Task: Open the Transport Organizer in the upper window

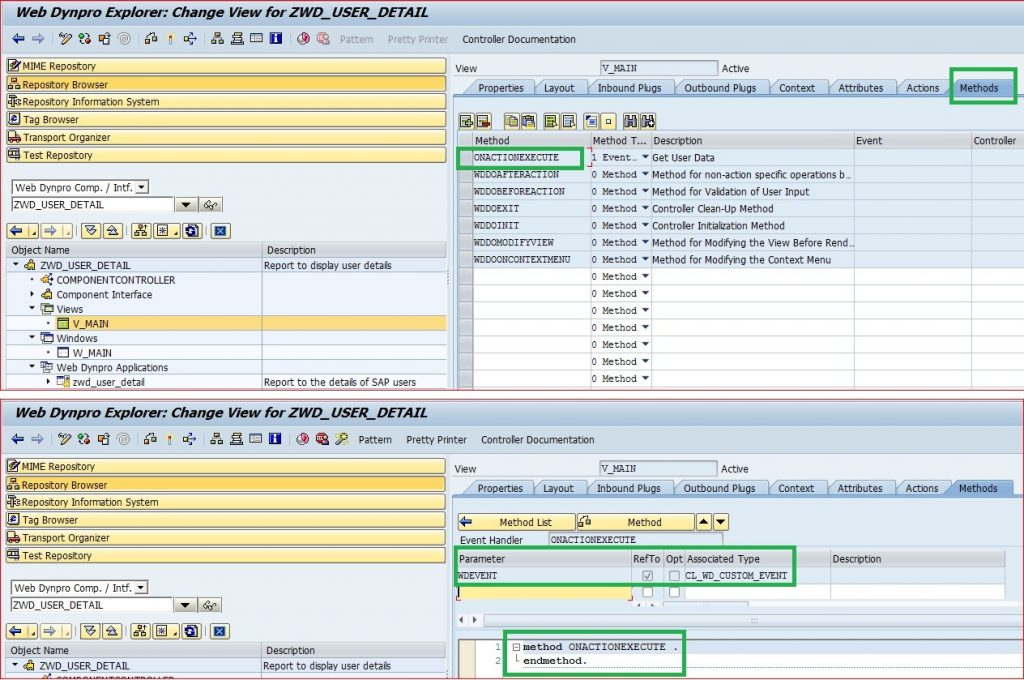Action: [226, 137]
